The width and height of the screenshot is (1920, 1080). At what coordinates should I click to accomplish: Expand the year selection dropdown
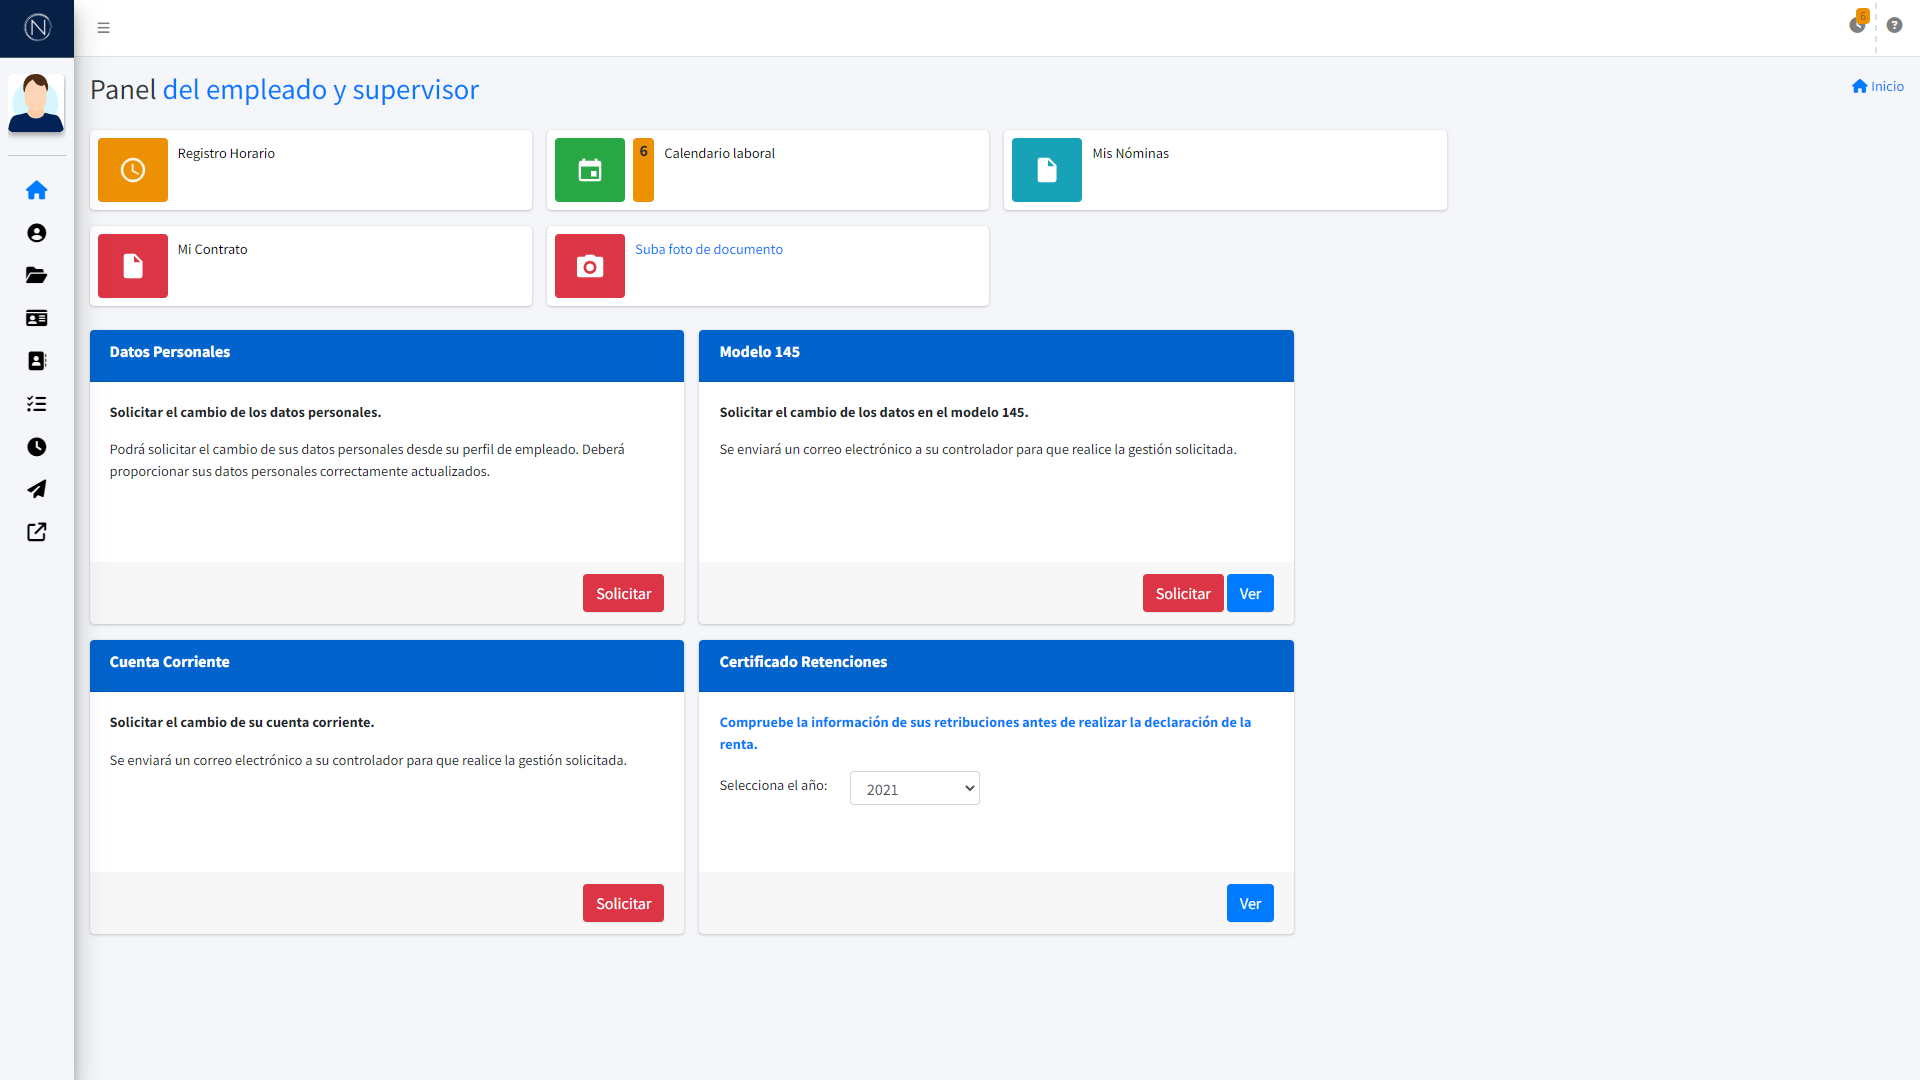point(914,789)
